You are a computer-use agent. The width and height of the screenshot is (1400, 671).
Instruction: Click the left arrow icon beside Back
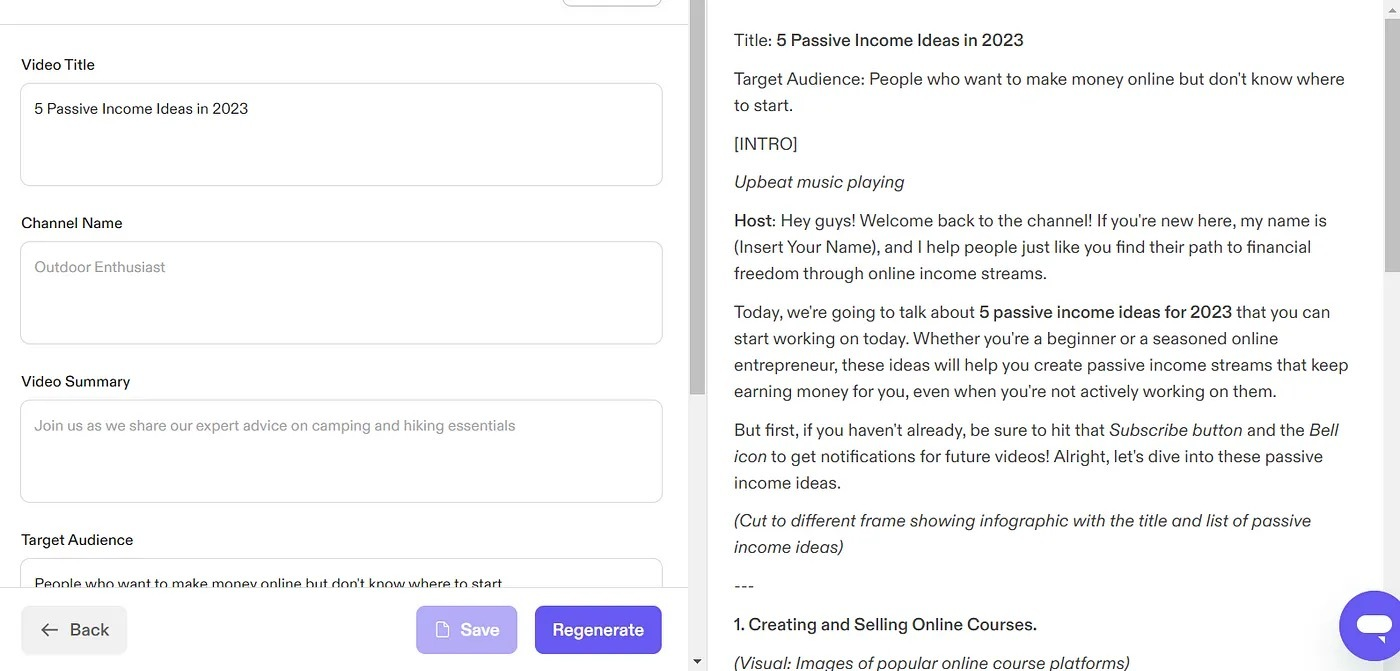click(x=49, y=630)
